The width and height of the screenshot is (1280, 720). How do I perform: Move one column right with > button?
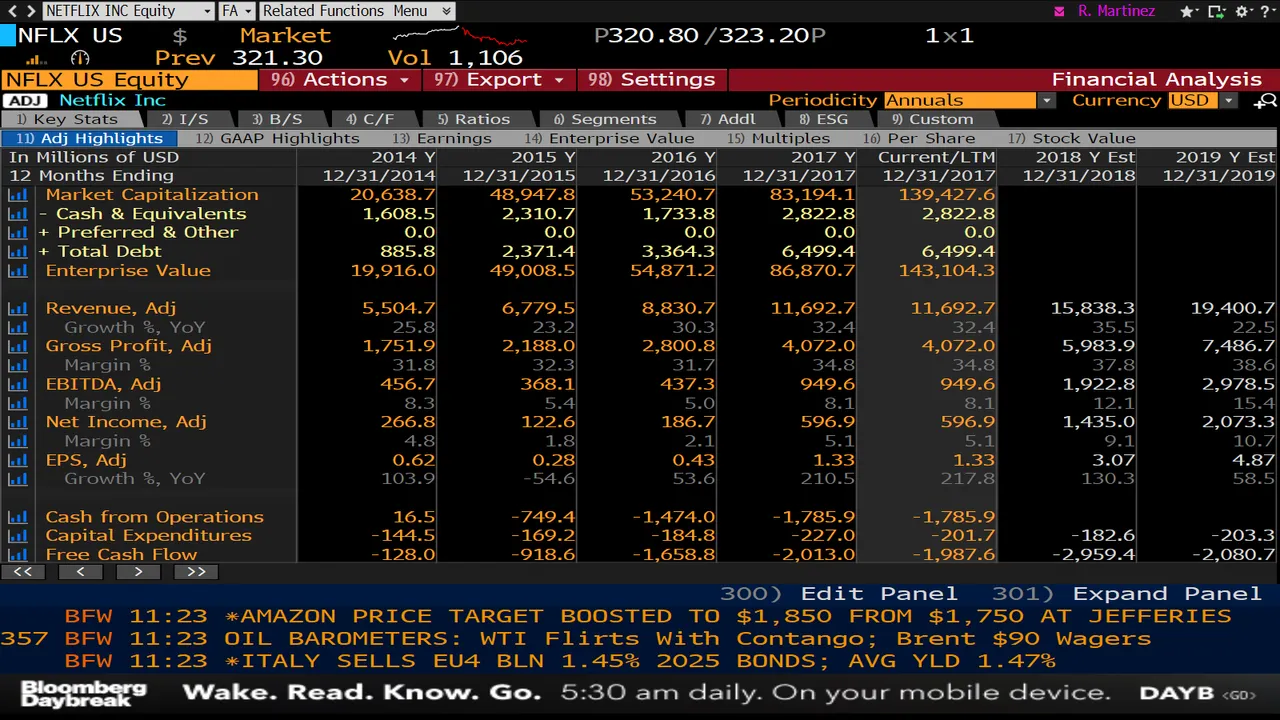tap(139, 572)
